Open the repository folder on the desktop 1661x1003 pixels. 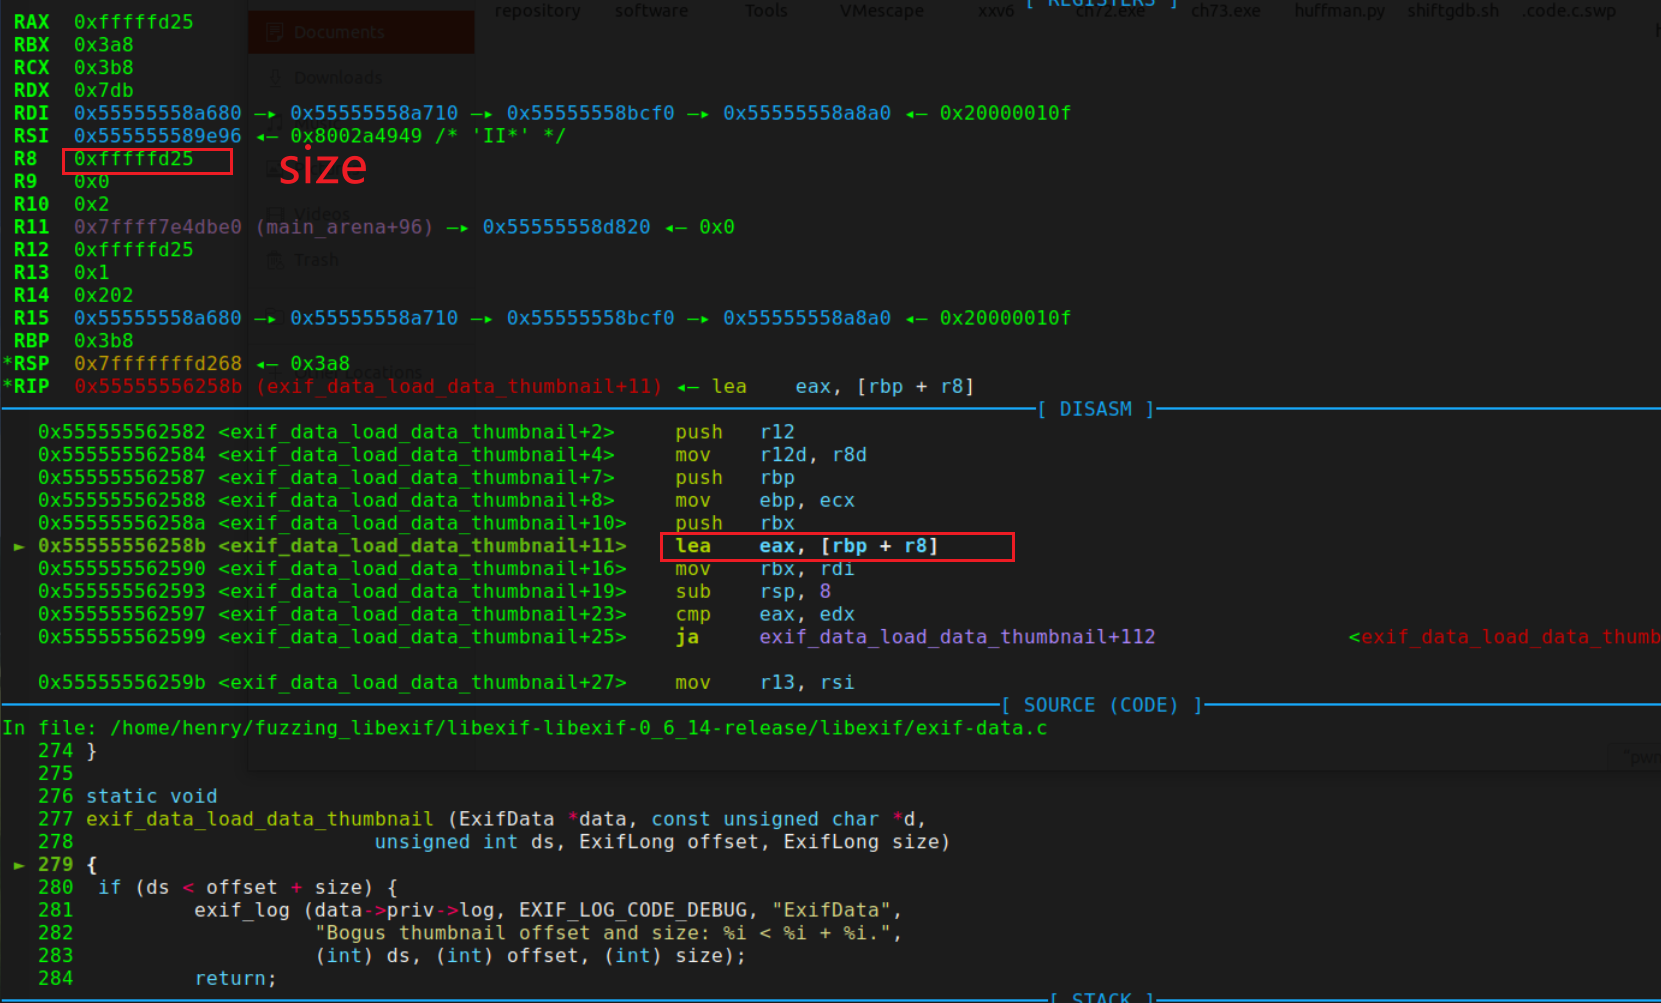pyautogui.click(x=537, y=11)
